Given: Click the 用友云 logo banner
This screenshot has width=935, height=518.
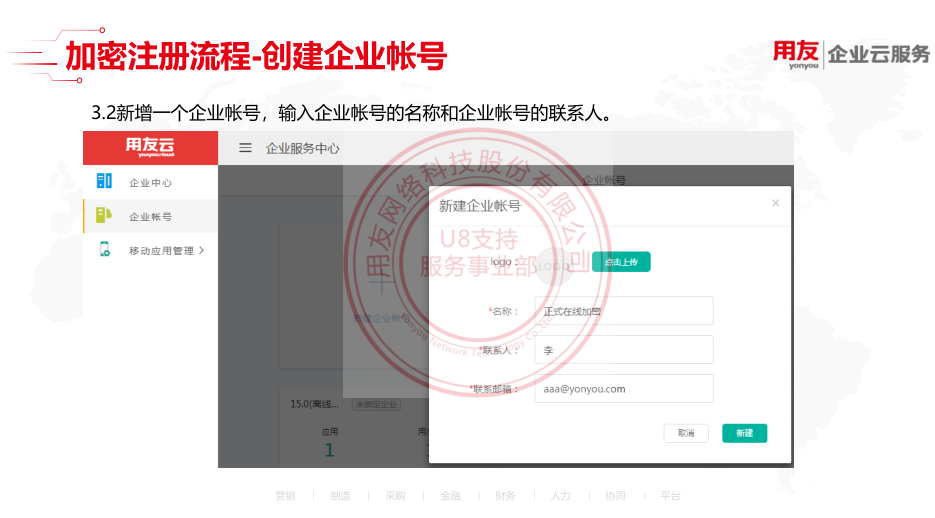Looking at the screenshot, I should point(150,148).
